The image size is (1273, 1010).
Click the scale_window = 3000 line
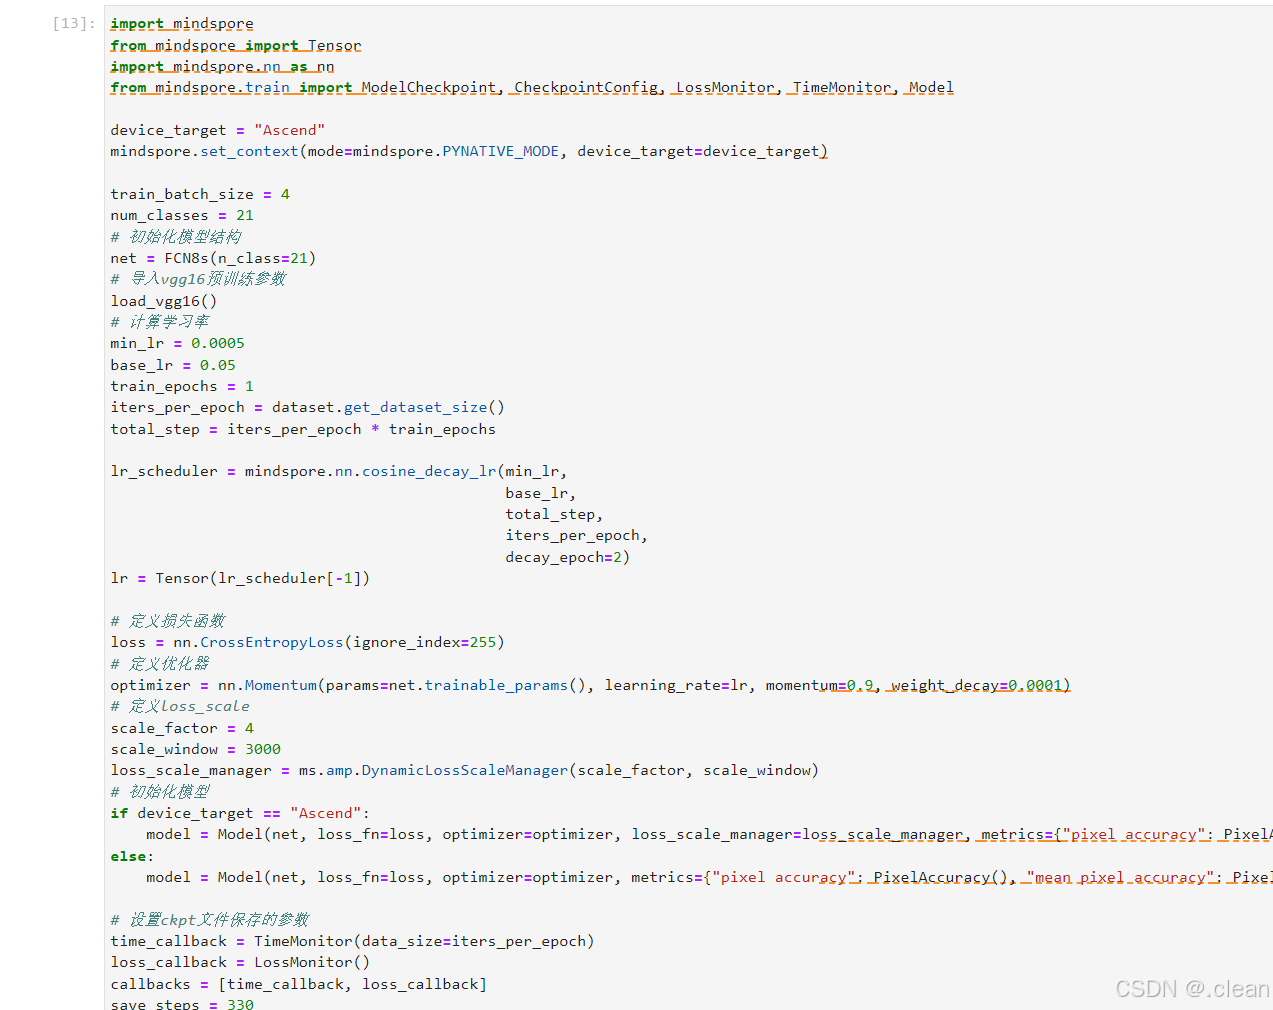point(195,749)
